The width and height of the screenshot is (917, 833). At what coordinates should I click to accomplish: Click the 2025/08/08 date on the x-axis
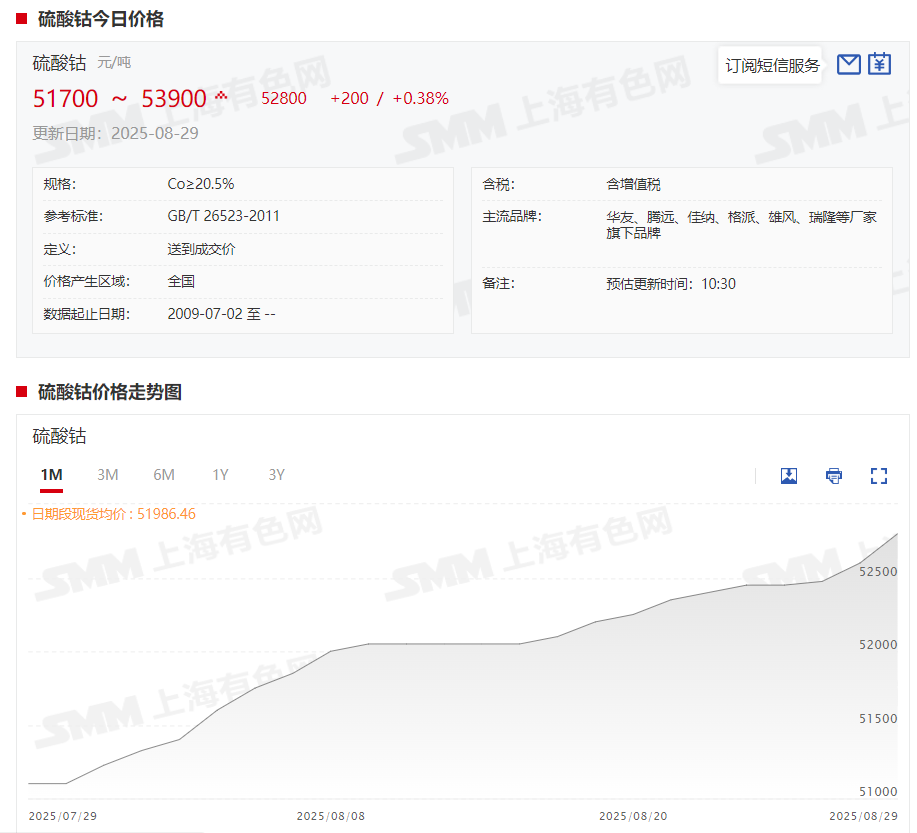point(331,816)
